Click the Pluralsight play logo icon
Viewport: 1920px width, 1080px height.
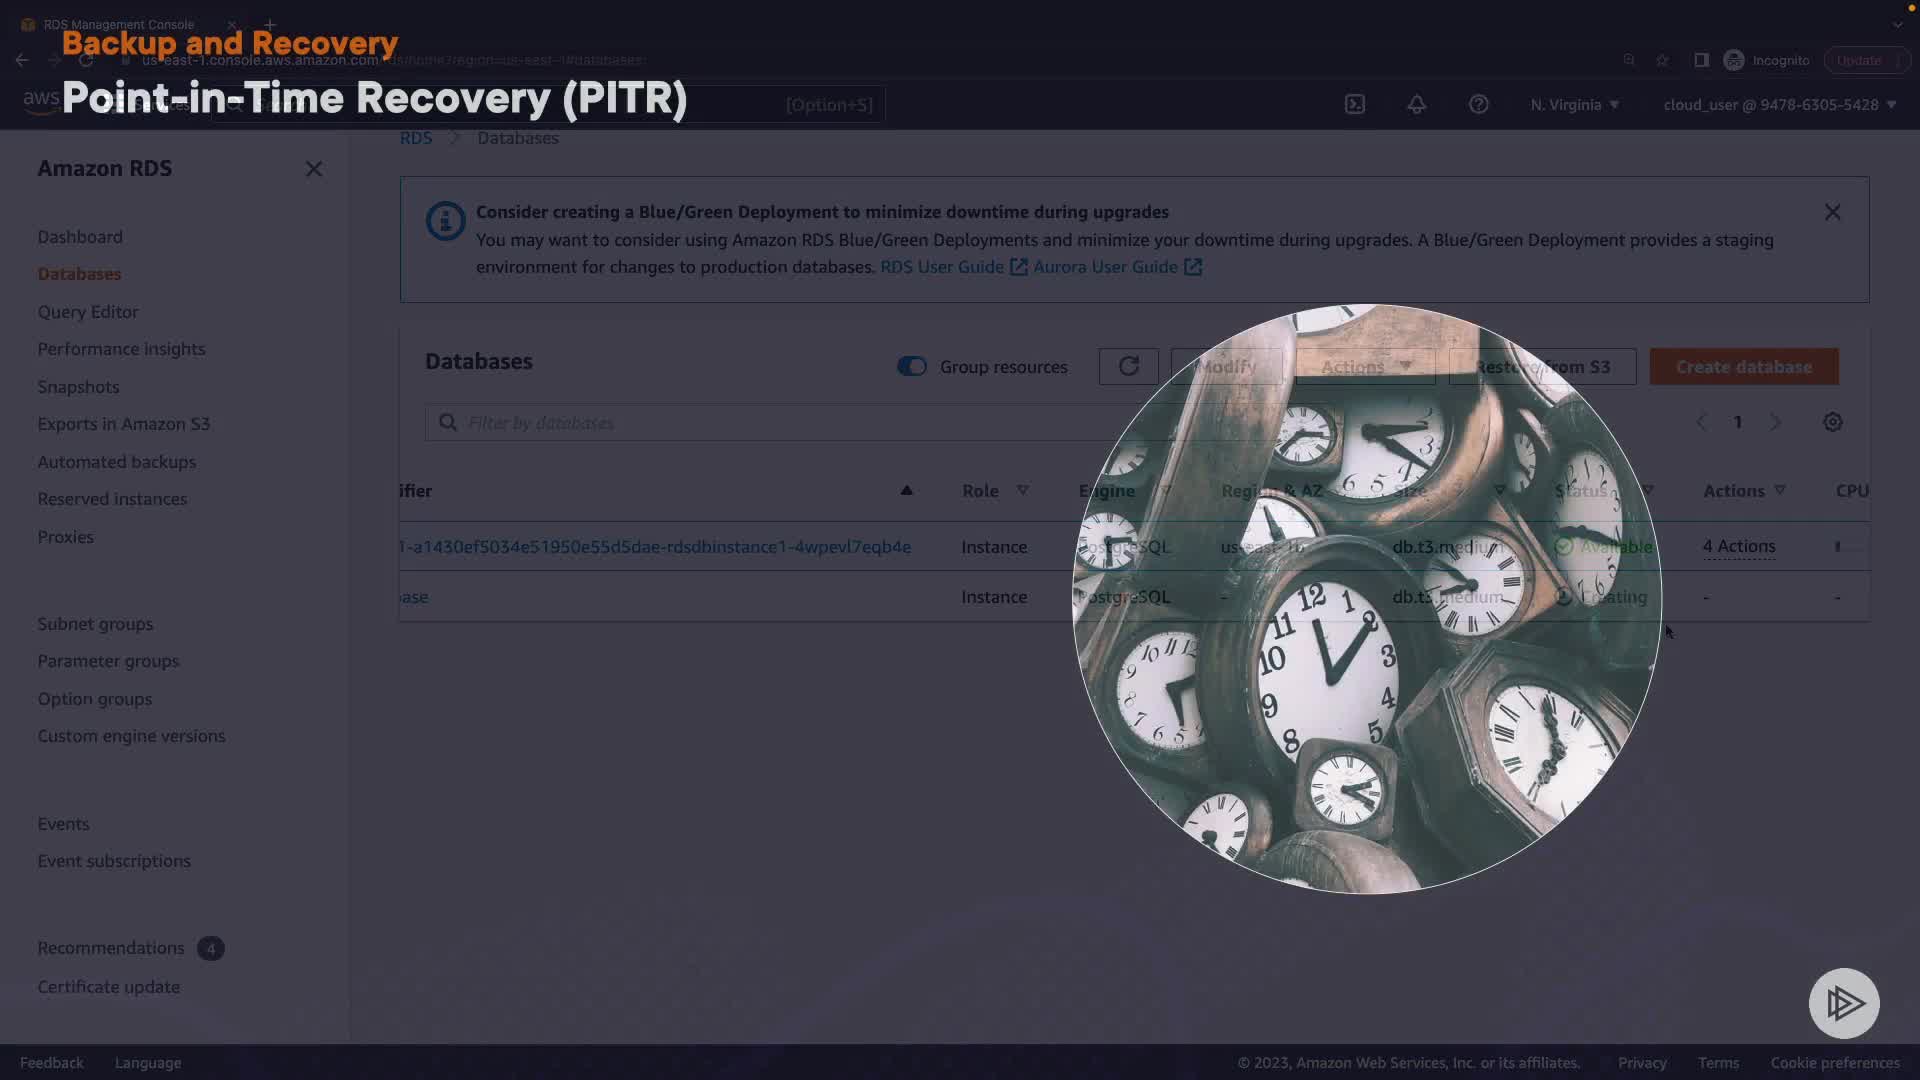tap(1844, 1003)
